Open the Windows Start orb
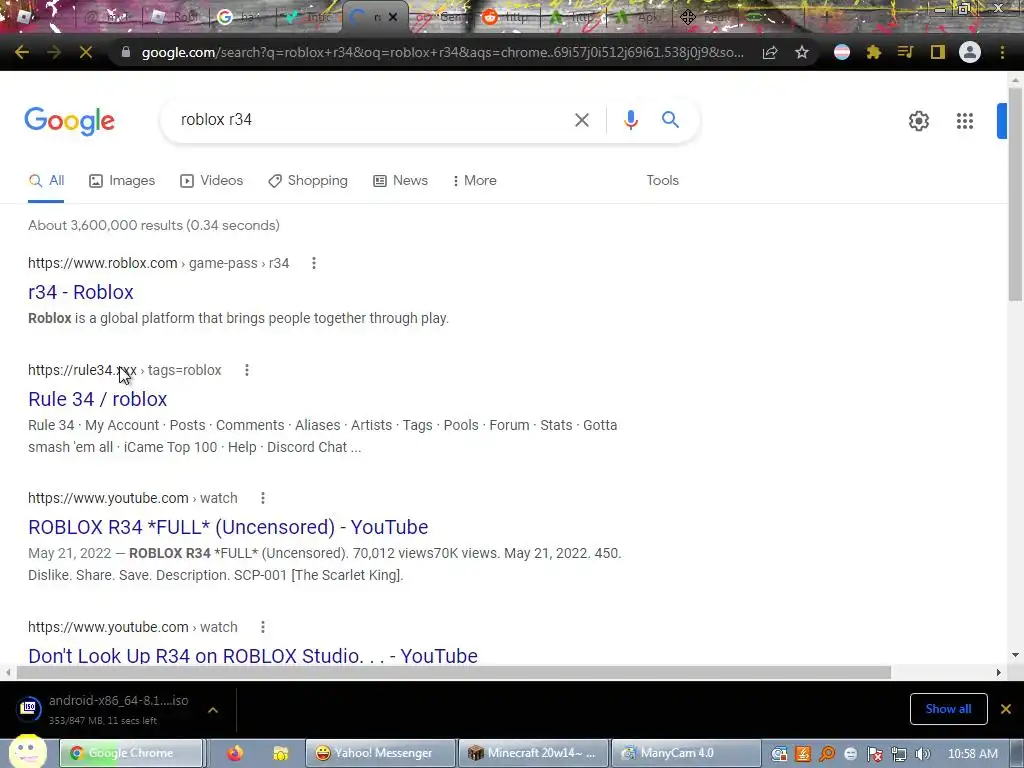Screen dimensions: 1024x768 point(27,752)
